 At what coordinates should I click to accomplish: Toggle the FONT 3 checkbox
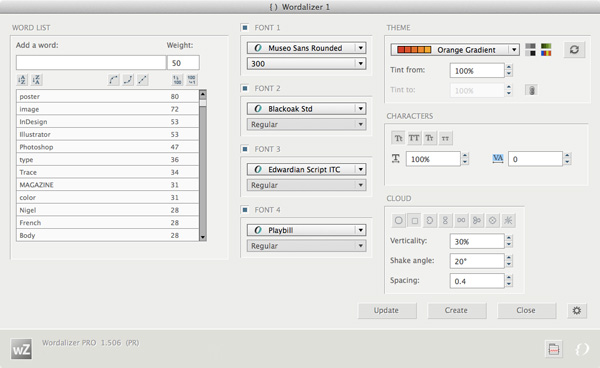[x=245, y=149]
